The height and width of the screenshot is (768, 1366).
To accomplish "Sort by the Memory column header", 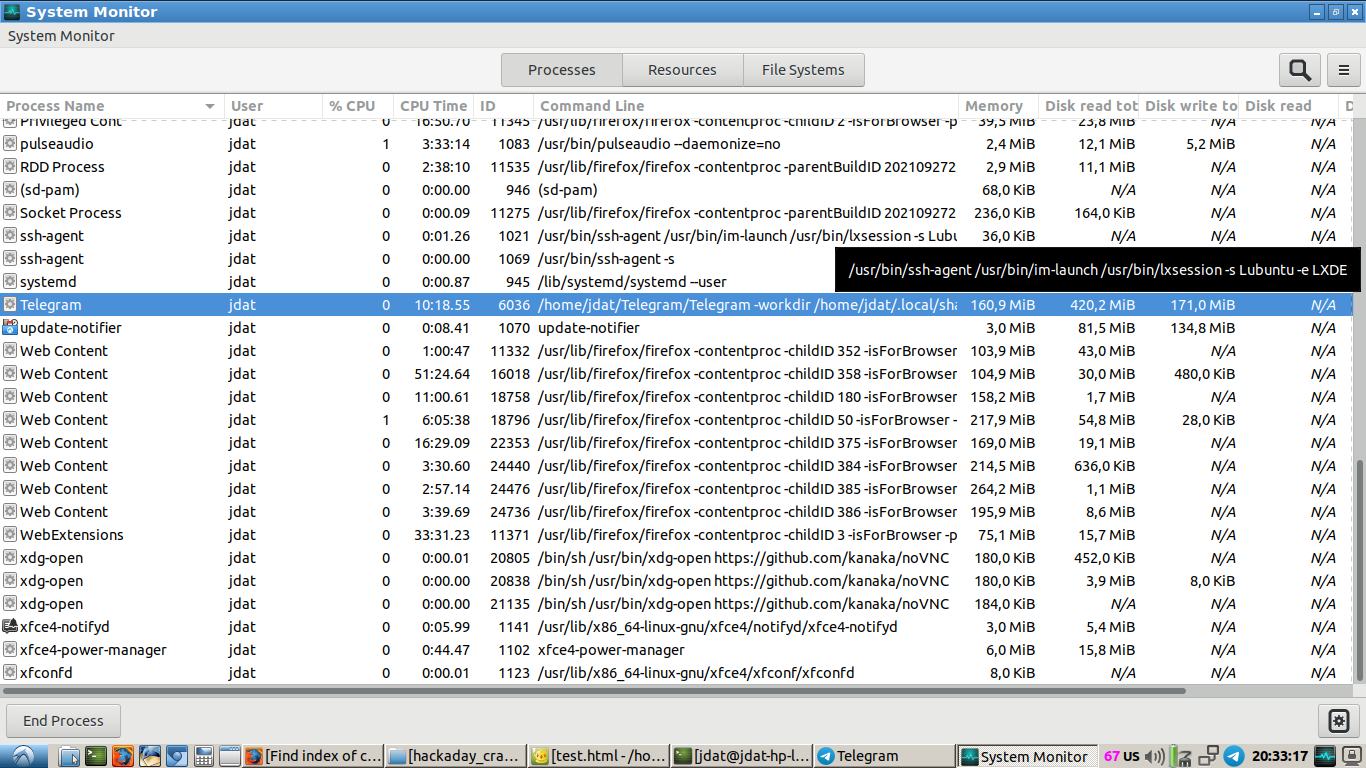I will coord(998,106).
